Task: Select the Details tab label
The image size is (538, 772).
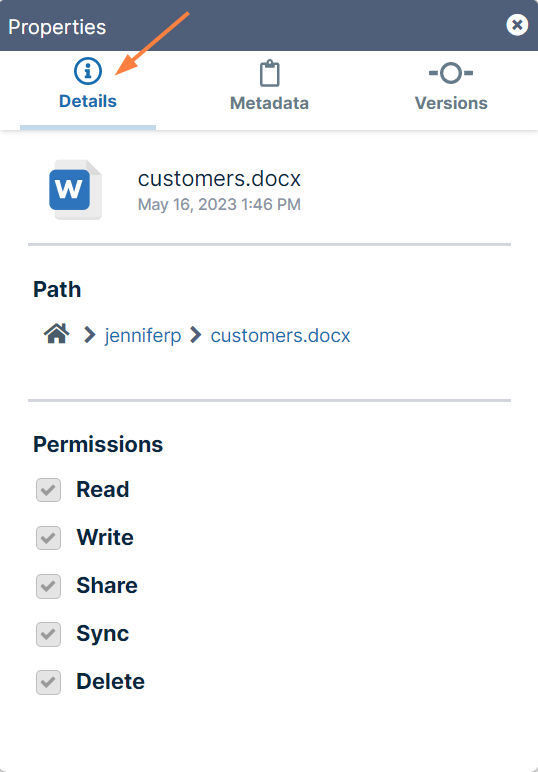Action: point(88,101)
